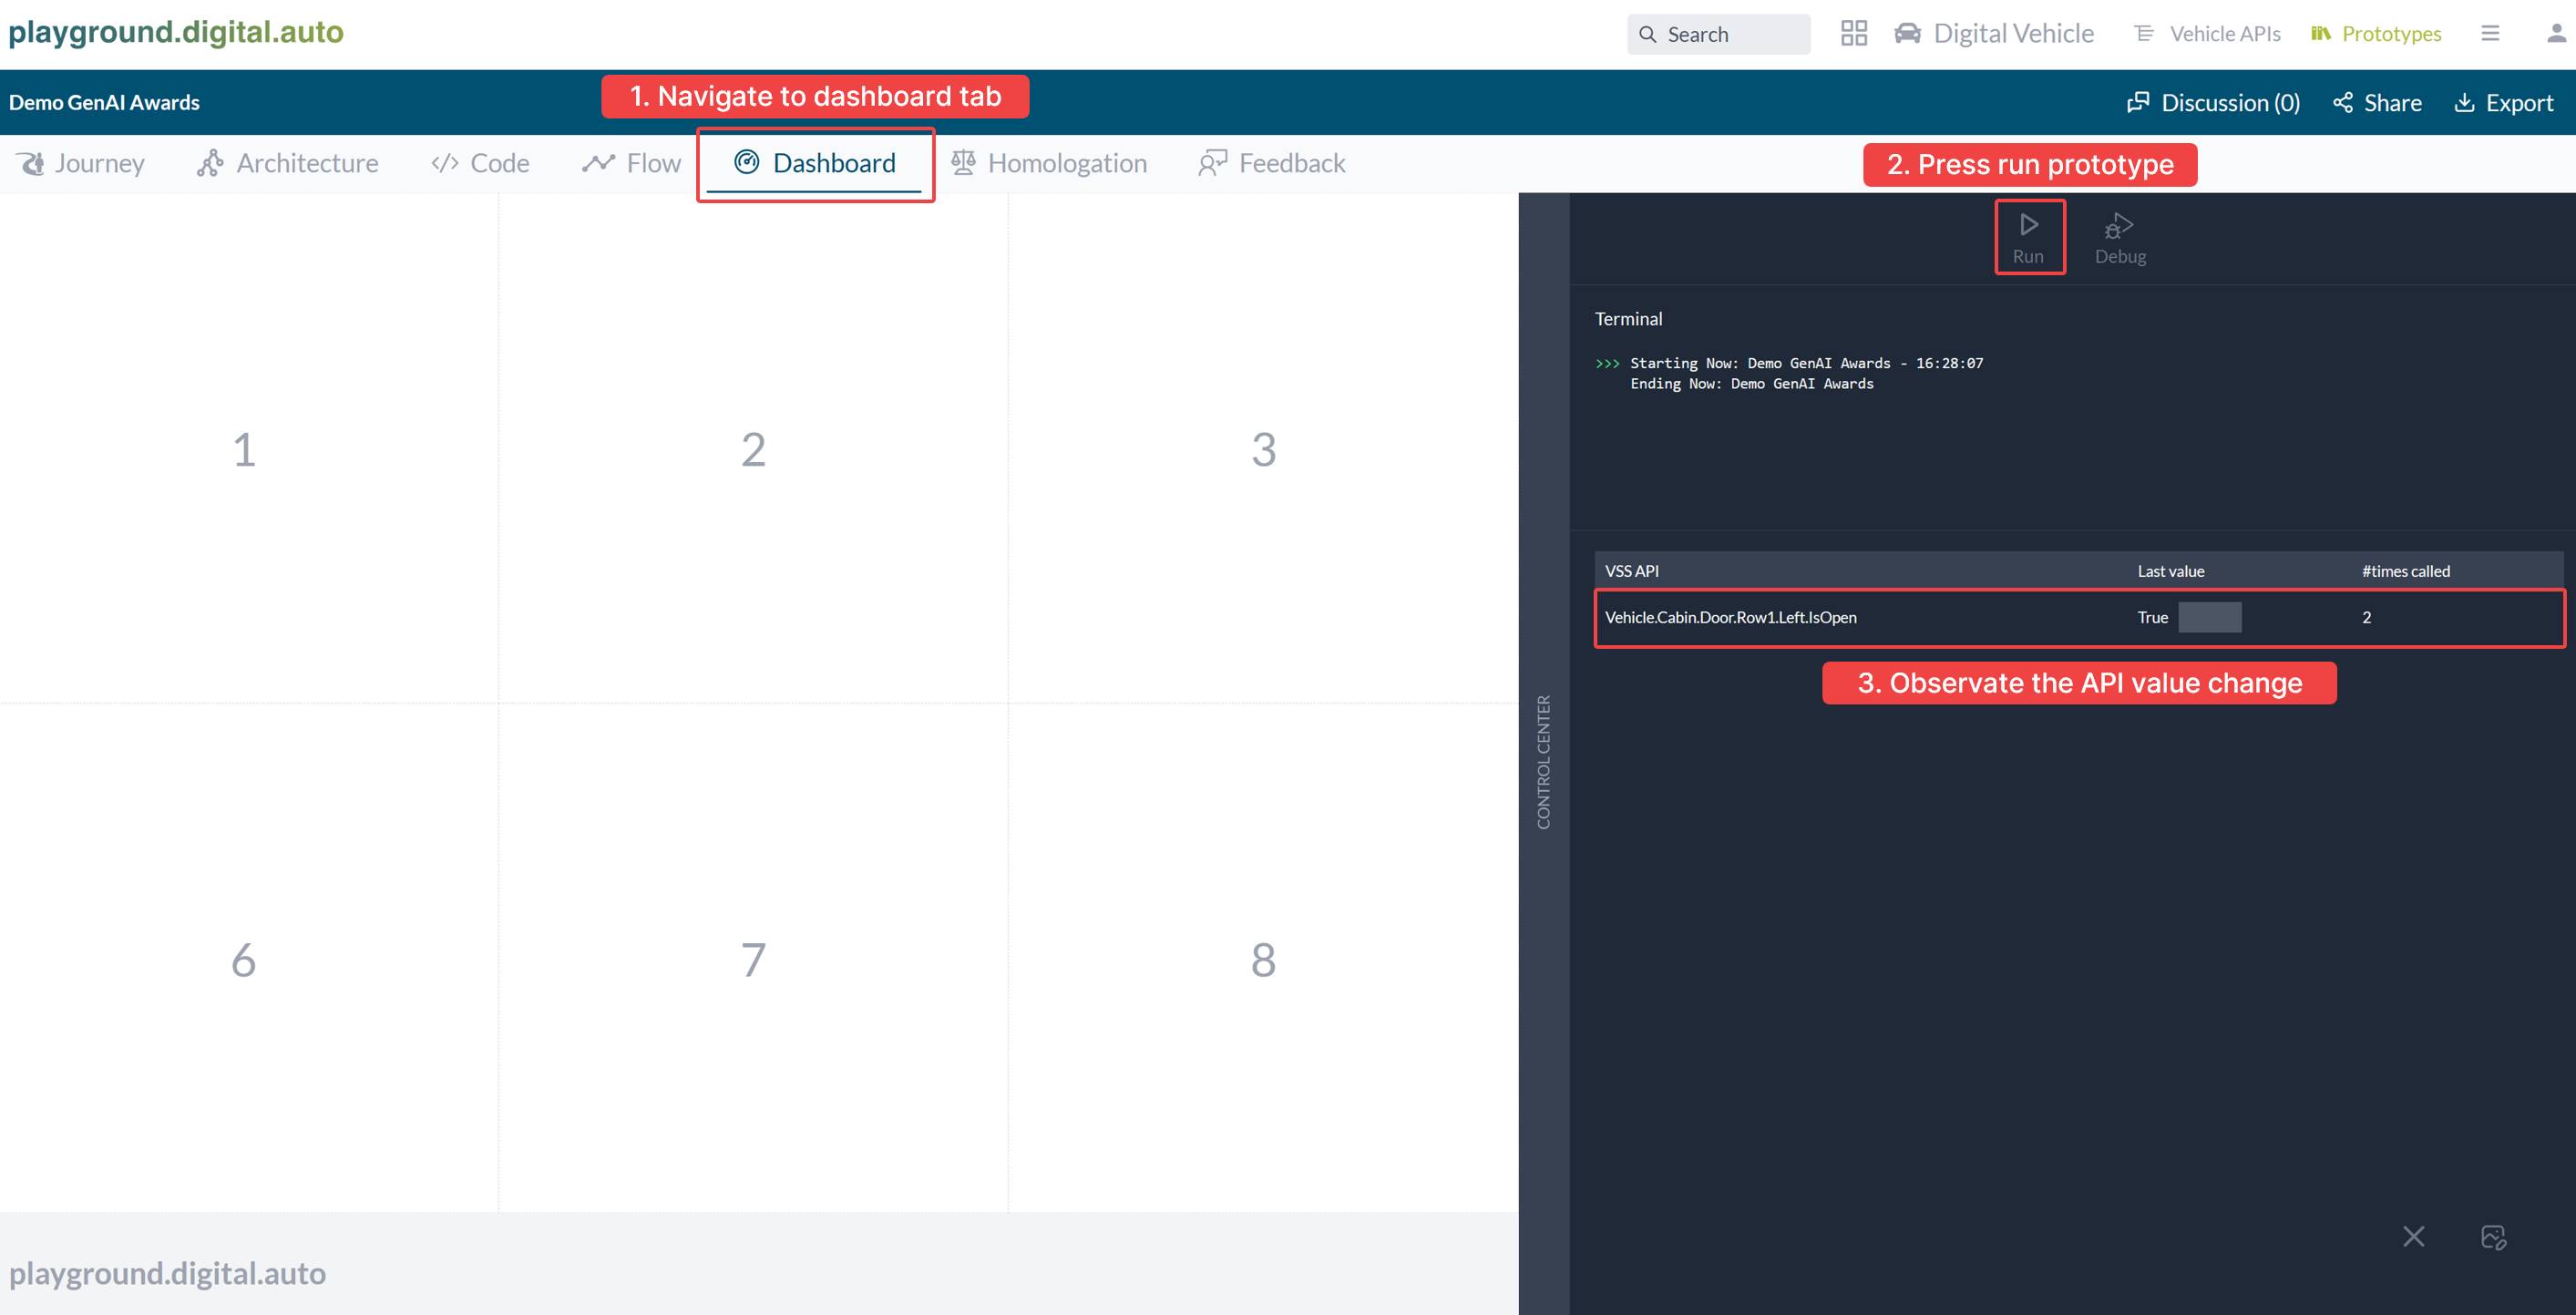The height and width of the screenshot is (1315, 2576).
Task: Click the image edit icon at bottom right
Action: tap(2494, 1236)
